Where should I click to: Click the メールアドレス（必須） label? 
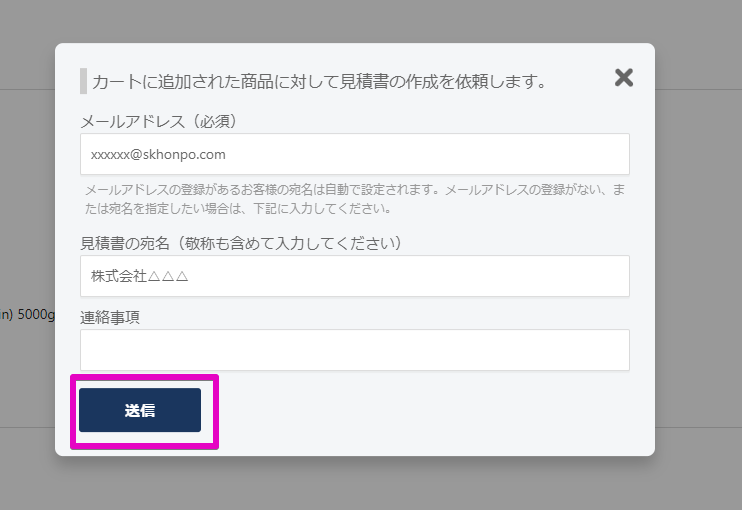(158, 121)
